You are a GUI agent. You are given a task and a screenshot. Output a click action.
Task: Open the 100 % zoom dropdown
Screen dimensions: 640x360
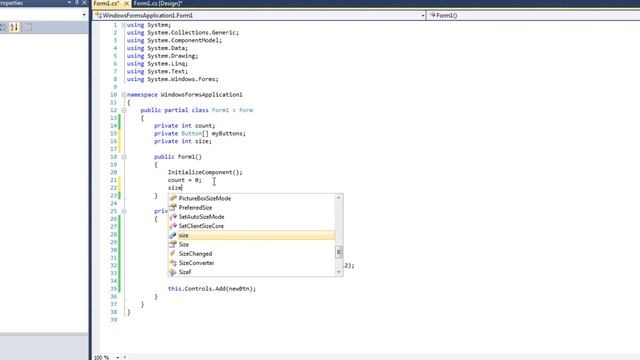[x=118, y=357]
